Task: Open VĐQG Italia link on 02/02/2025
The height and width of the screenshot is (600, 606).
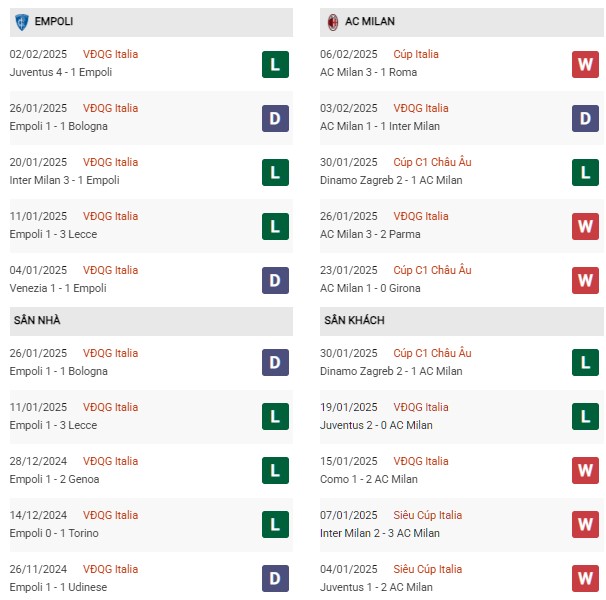Action: pyautogui.click(x=110, y=54)
